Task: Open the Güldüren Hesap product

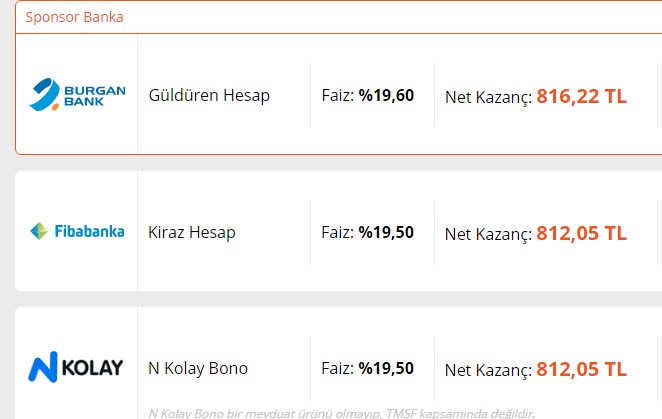Action: (209, 95)
